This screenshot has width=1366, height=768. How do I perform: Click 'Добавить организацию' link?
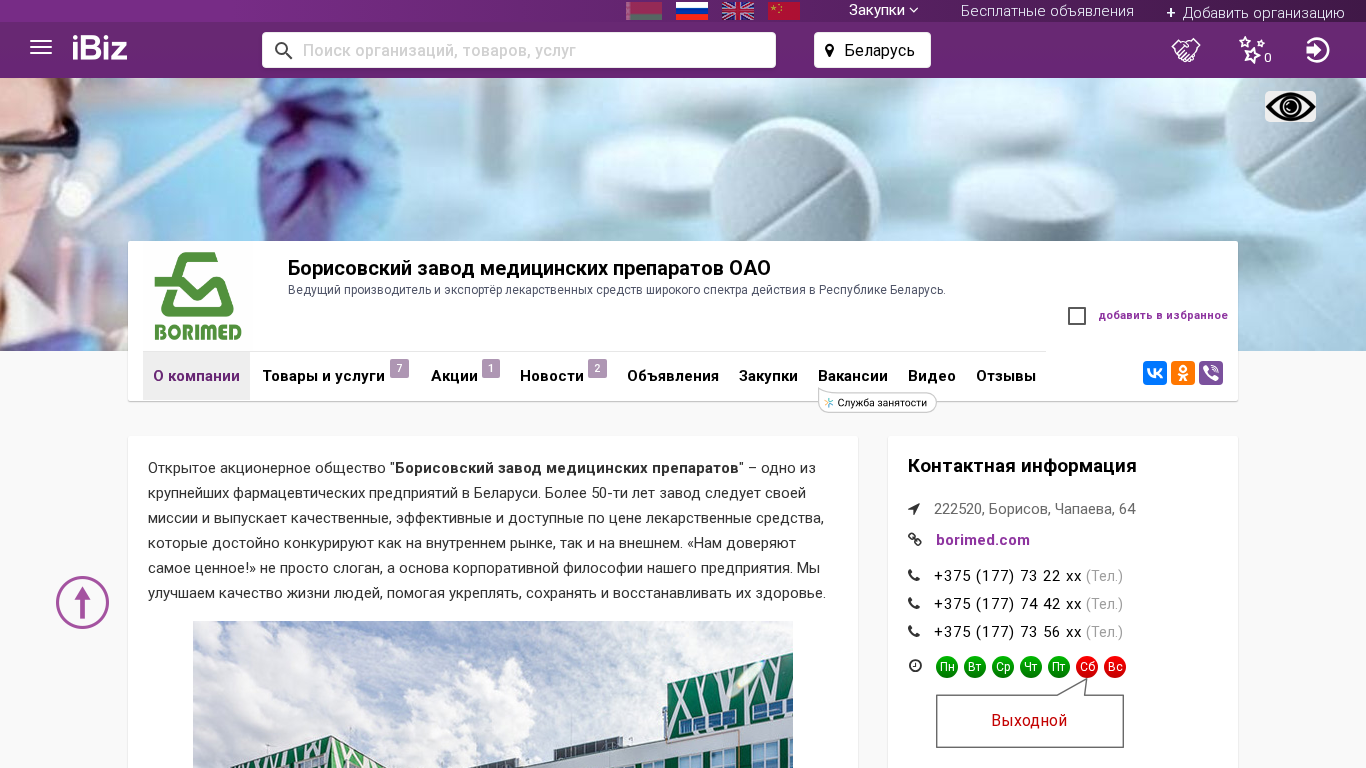[x=1255, y=12]
